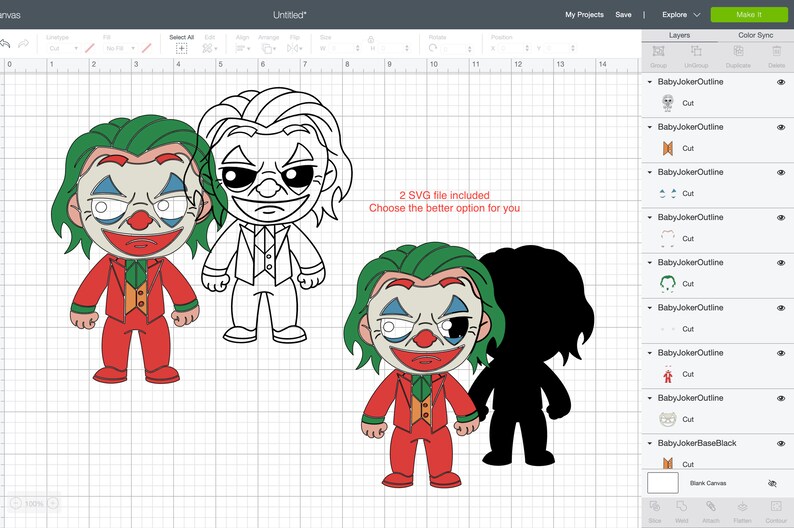This screenshot has width=794, height=528.
Task: Switch to the Layers tab
Action: 679,35
